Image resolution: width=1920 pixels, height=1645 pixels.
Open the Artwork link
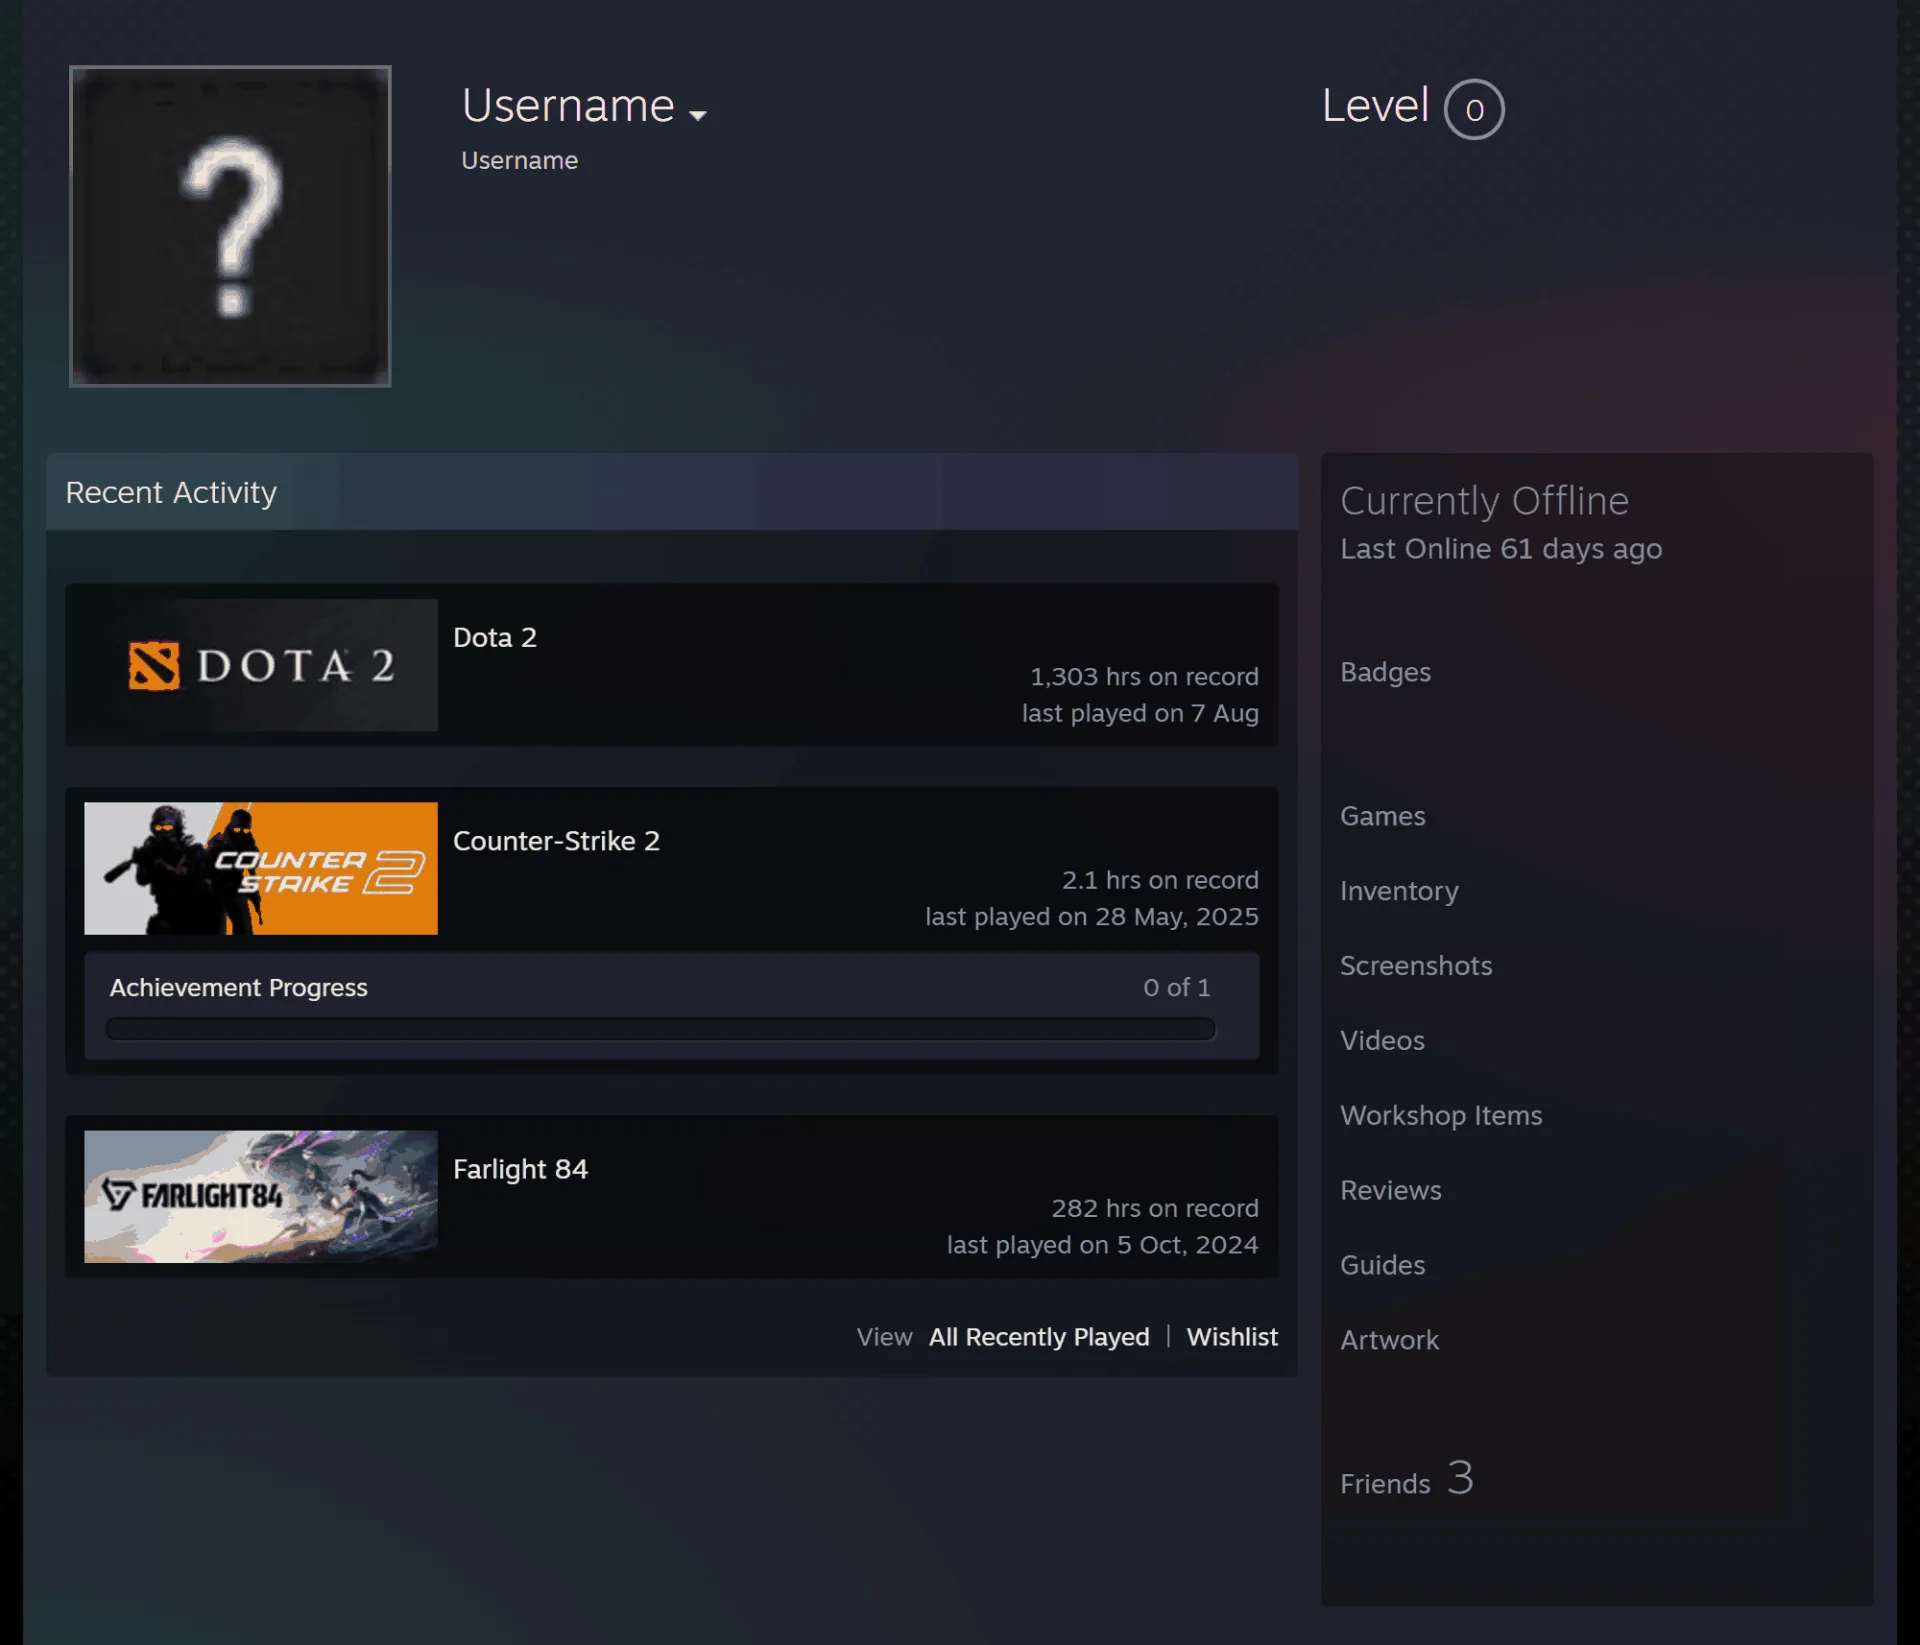point(1389,1341)
